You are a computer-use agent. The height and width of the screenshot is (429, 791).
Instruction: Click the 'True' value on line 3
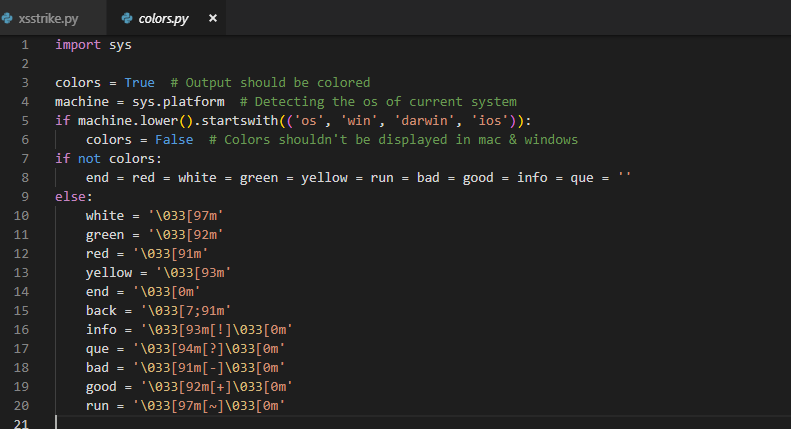point(139,83)
